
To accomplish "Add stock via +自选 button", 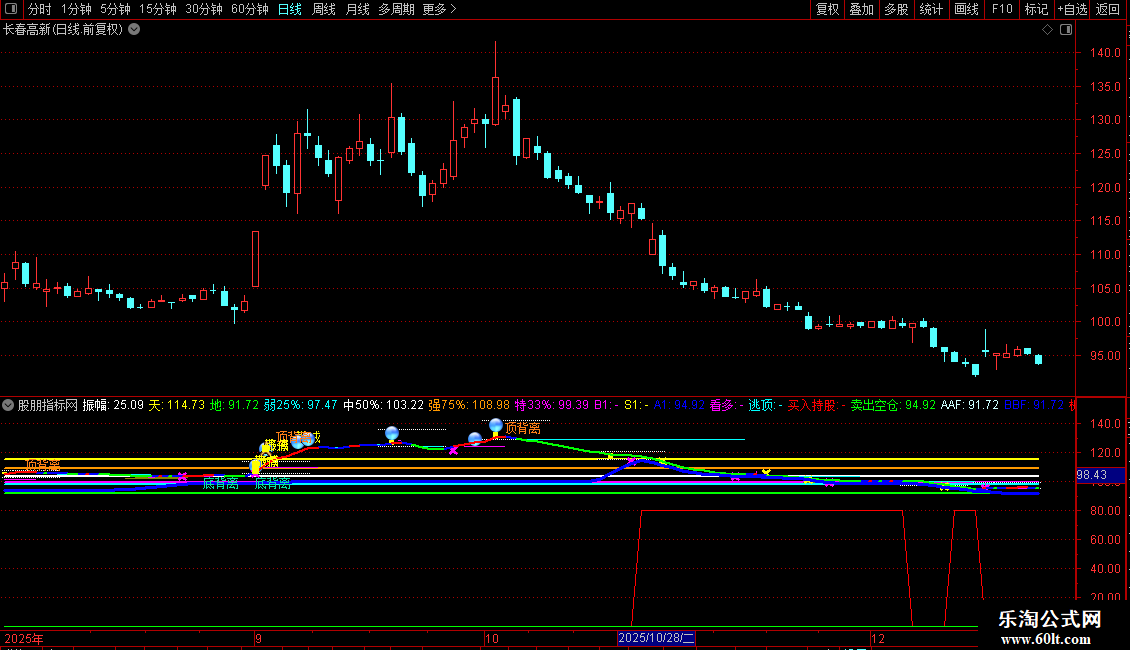I will 1071,9.
